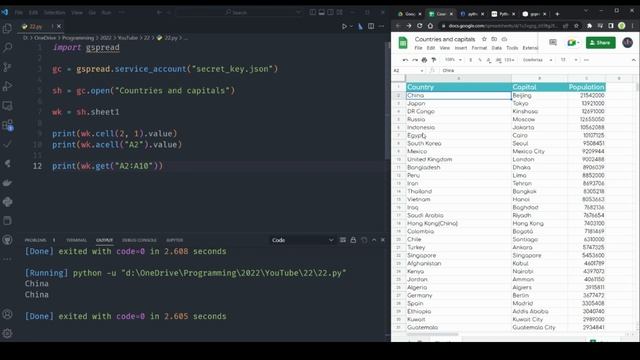The height and width of the screenshot is (360, 640).
Task: Open a new Chrome tab
Action: 557,14
